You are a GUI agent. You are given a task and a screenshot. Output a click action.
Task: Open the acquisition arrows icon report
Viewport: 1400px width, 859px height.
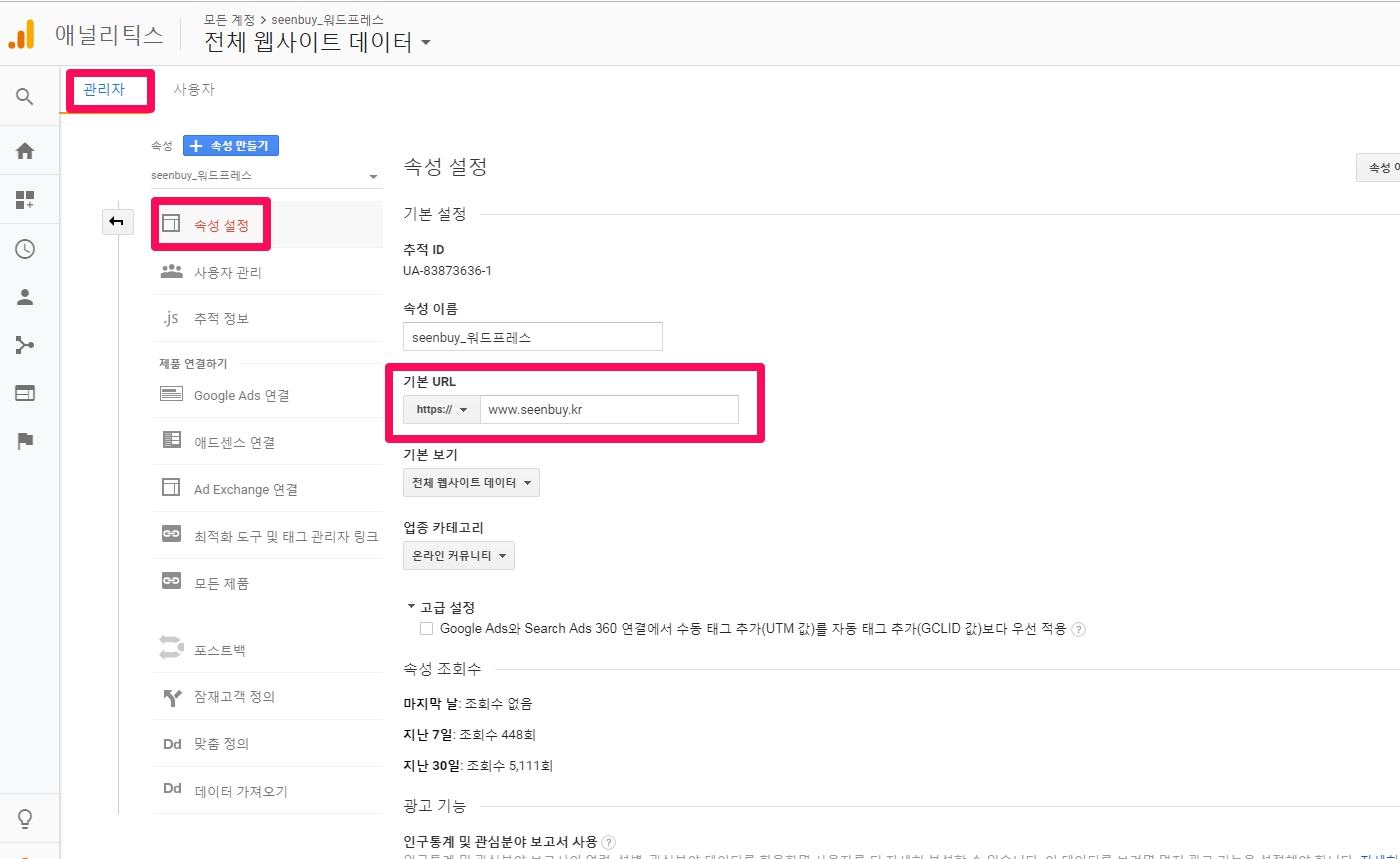(25, 345)
